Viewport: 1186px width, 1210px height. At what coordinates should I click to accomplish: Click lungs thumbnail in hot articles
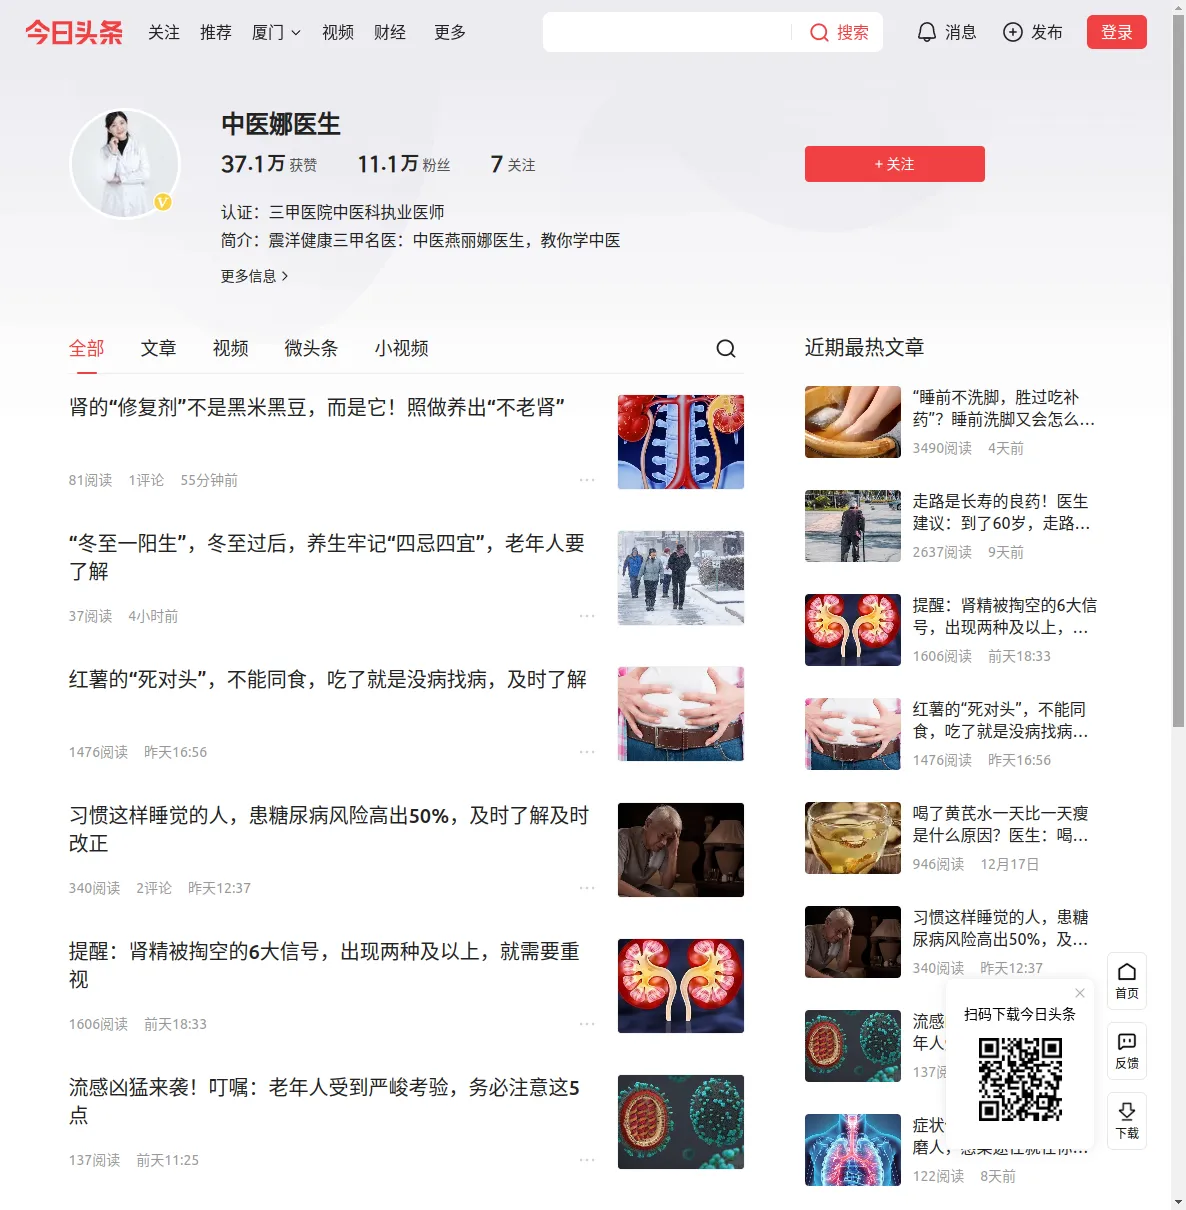[853, 1150]
